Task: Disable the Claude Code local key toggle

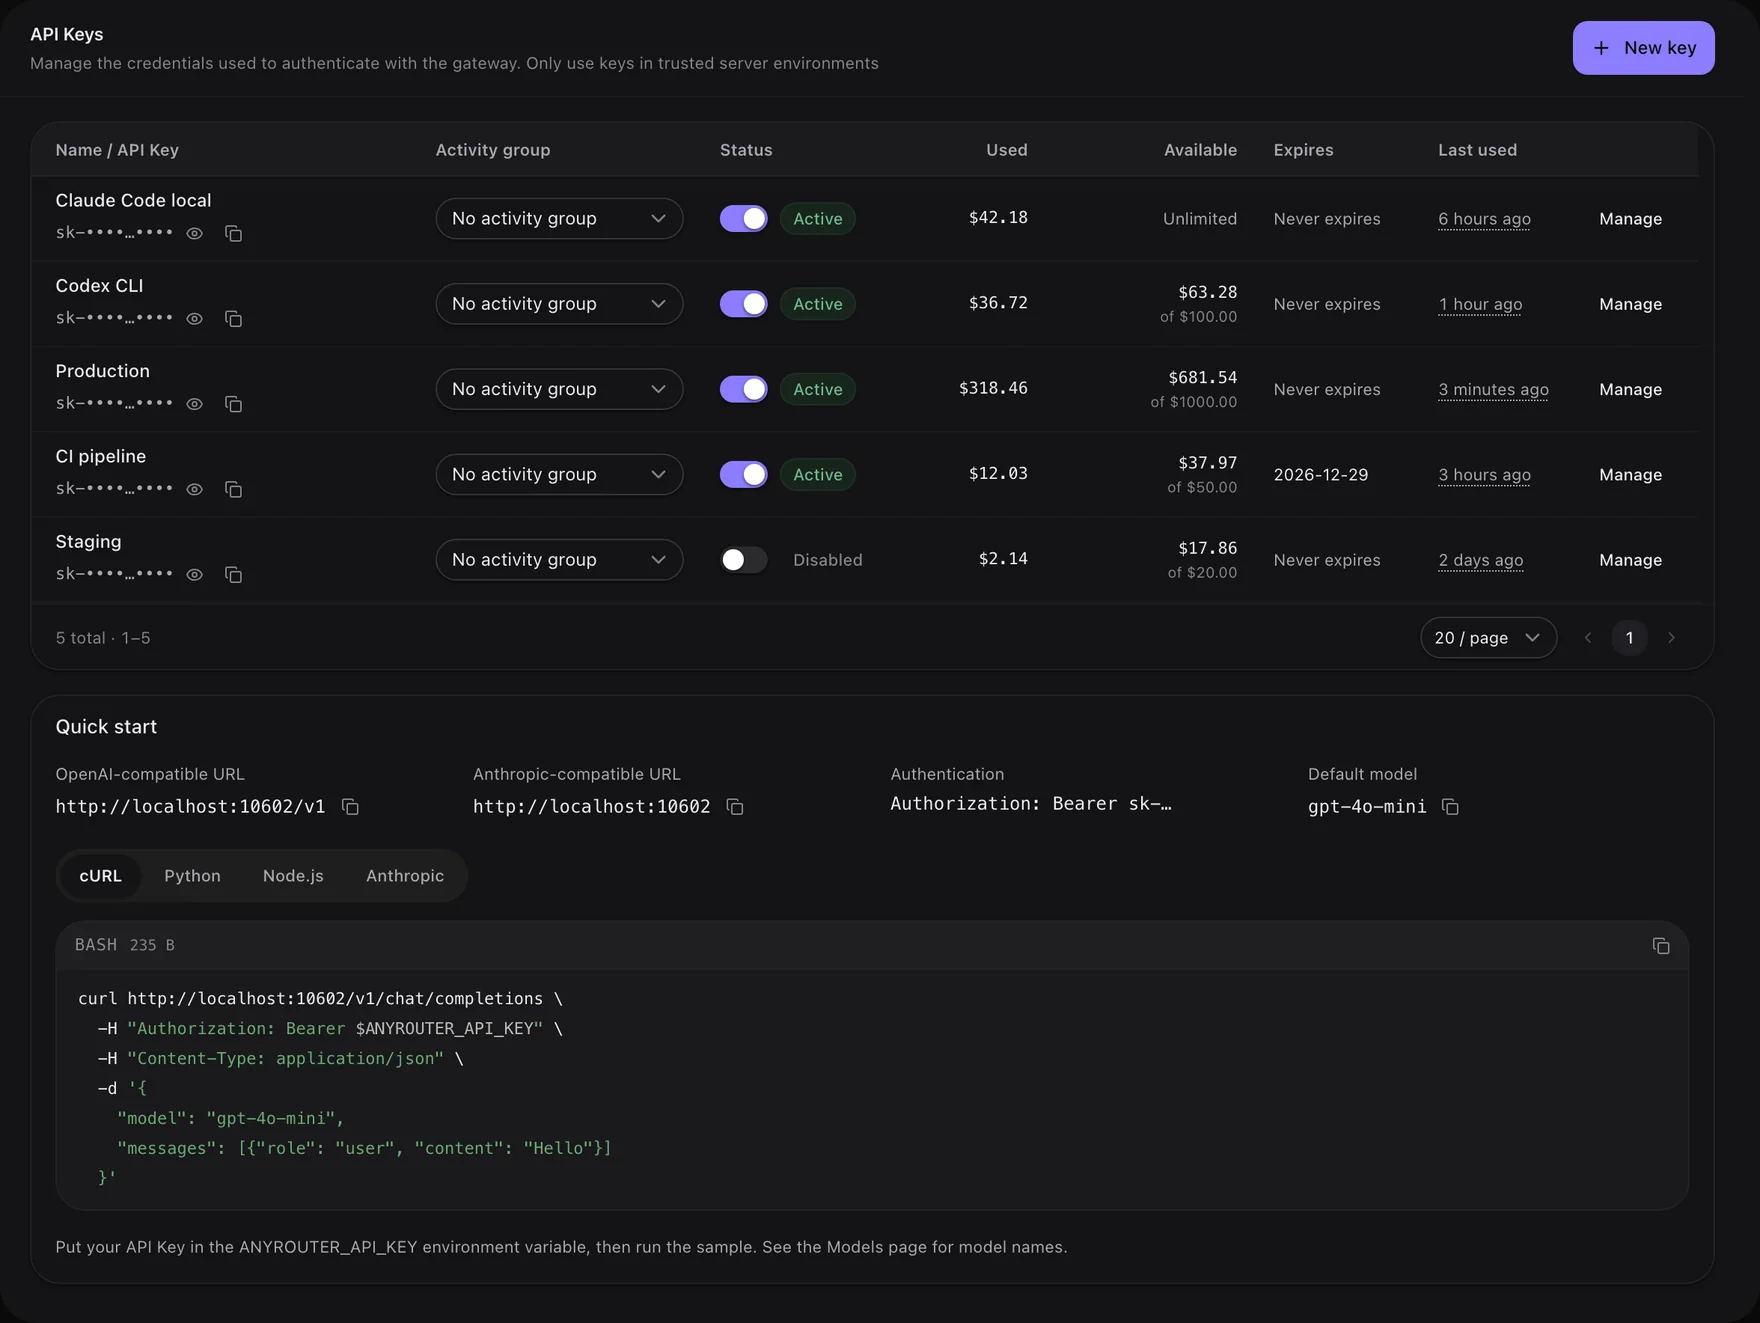Action: pos(744,218)
